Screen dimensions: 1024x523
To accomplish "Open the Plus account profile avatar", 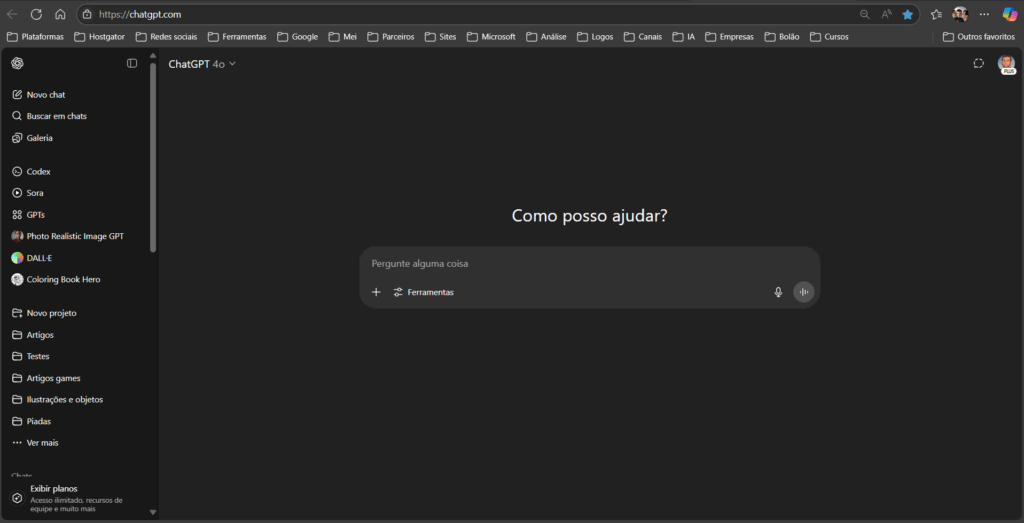I will coord(1006,64).
